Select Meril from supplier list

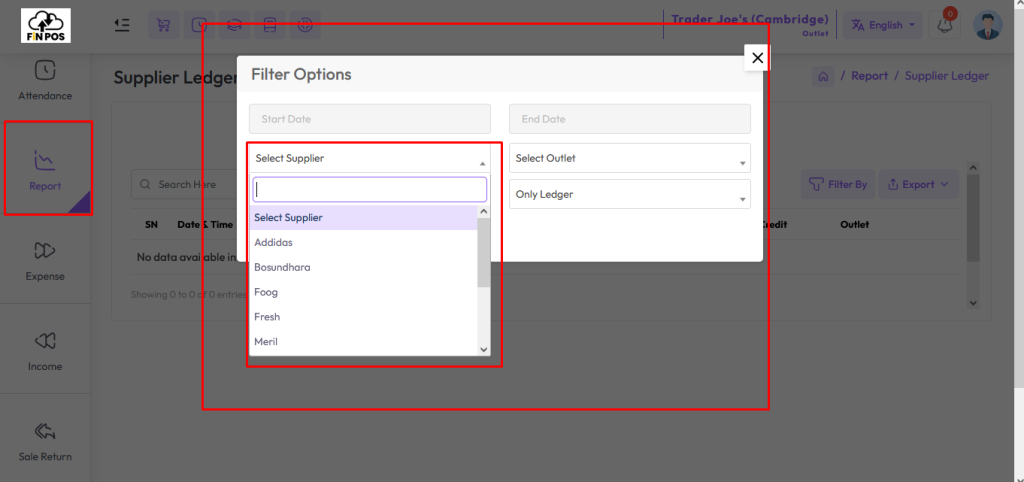point(364,342)
